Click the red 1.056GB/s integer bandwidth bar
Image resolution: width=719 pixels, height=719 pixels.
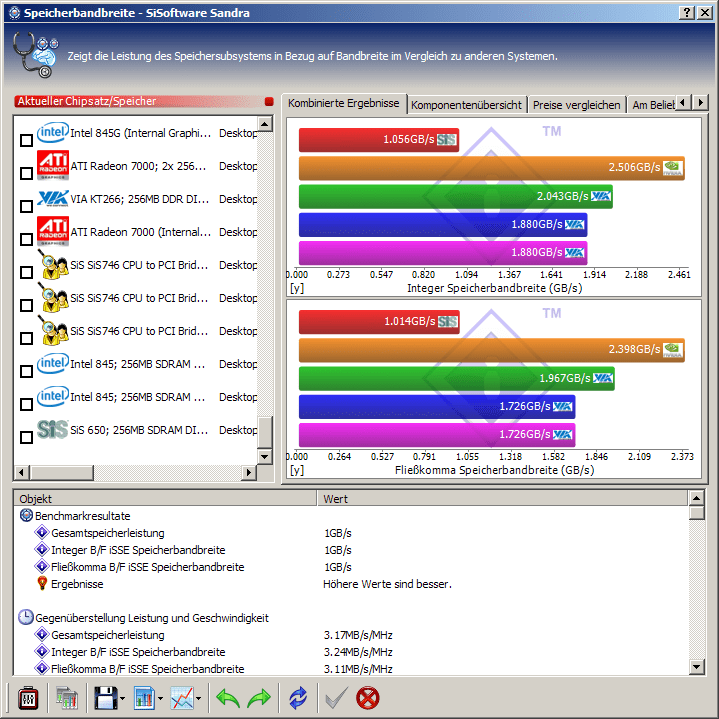pos(379,139)
